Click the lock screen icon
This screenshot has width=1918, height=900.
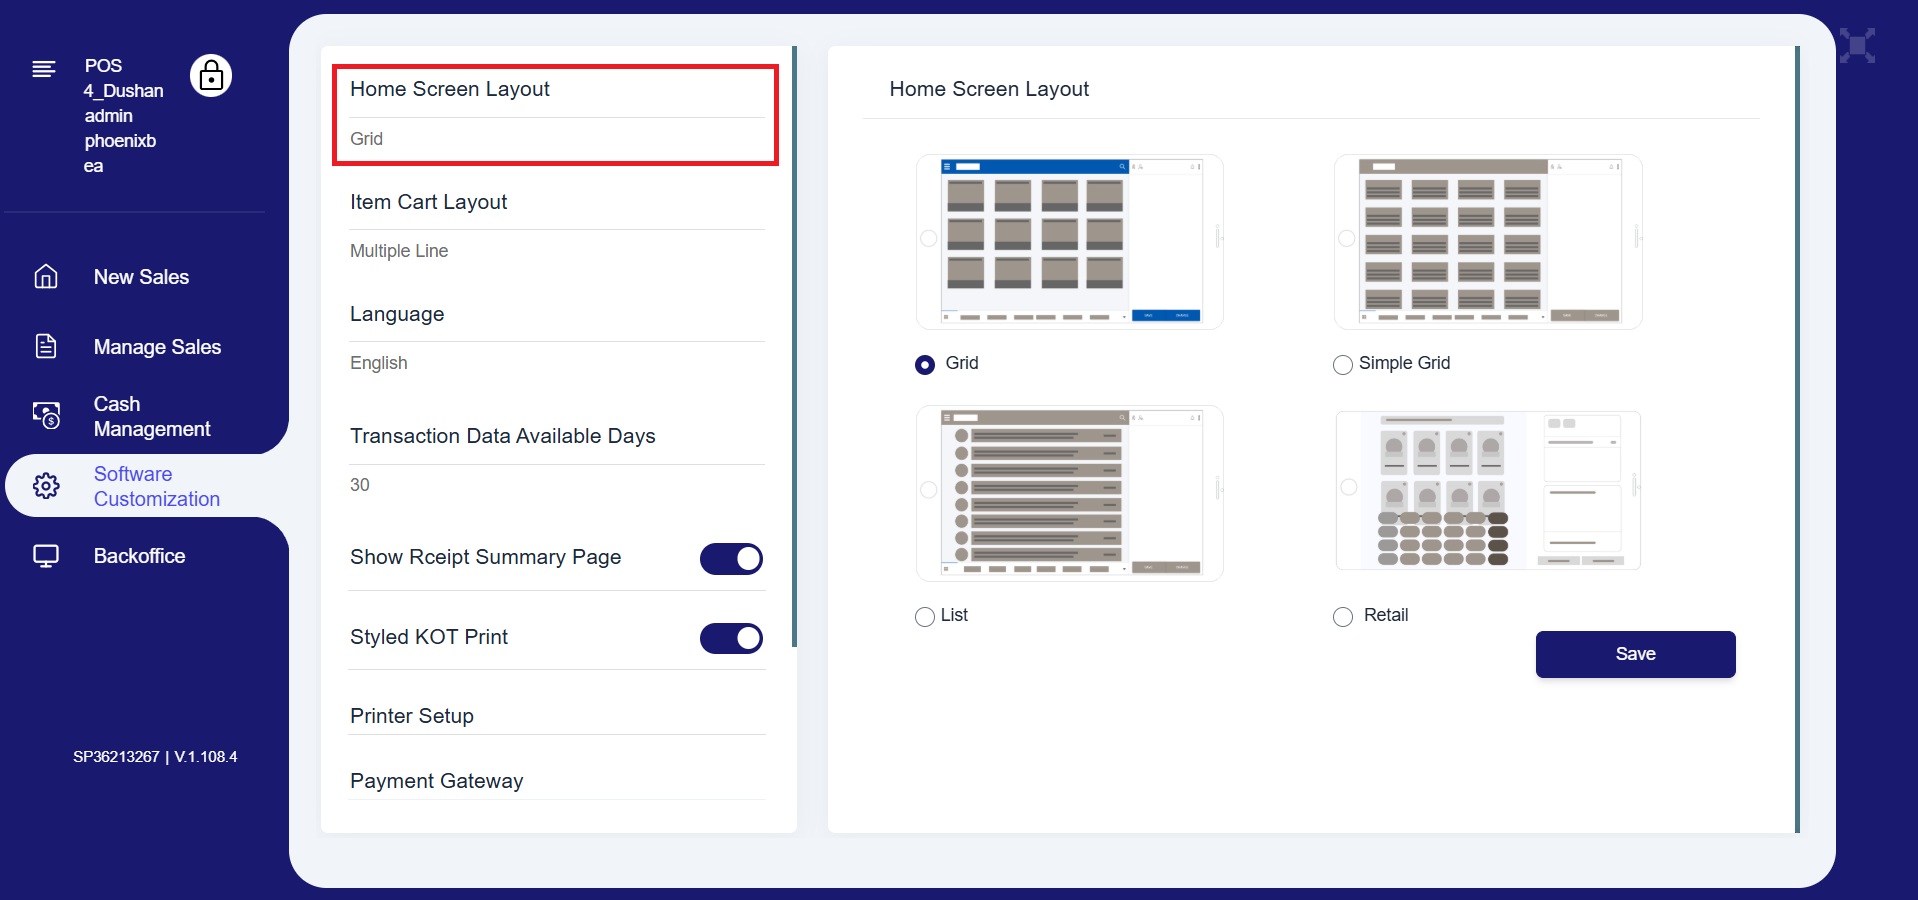pos(211,76)
